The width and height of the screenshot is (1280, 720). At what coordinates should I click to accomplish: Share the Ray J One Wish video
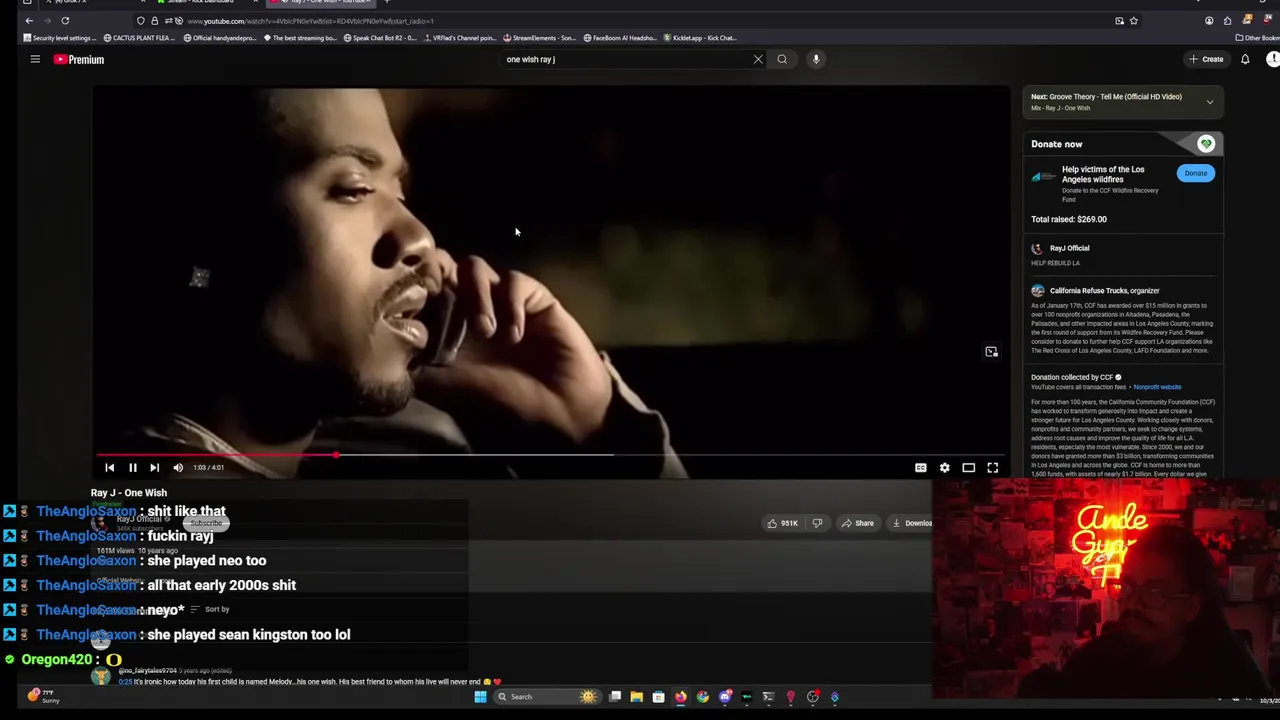point(857,523)
